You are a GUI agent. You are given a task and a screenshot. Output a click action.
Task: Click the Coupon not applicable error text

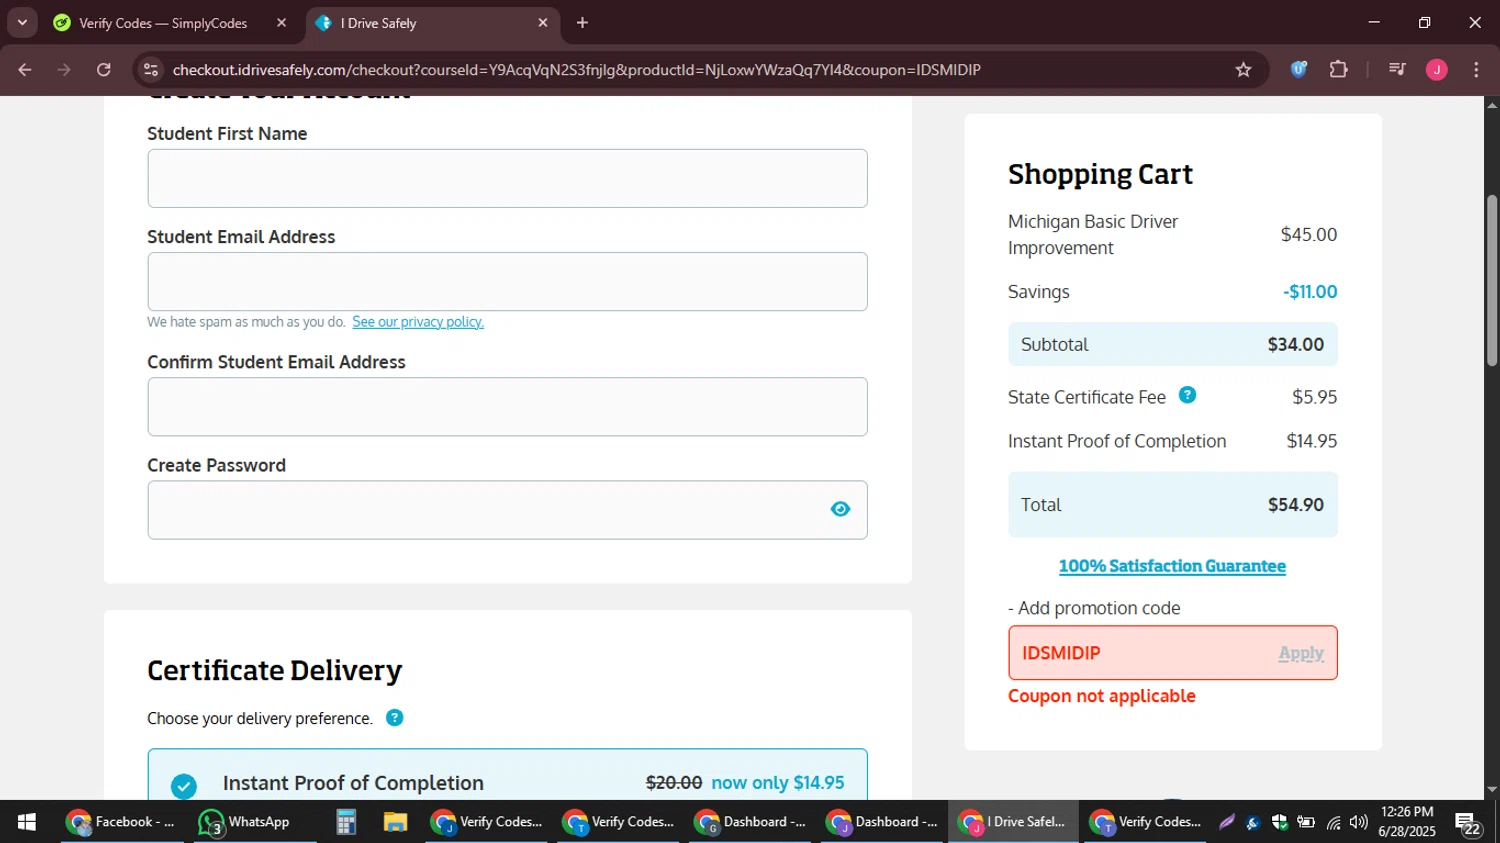click(1101, 696)
